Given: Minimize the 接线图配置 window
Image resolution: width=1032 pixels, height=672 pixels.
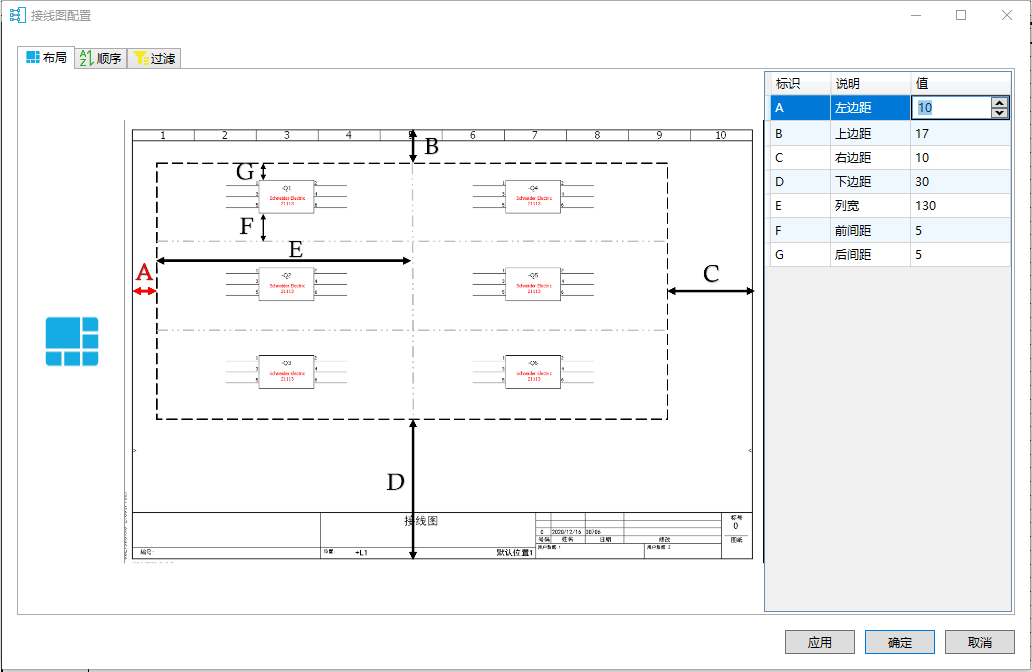Looking at the screenshot, I should [x=916, y=15].
